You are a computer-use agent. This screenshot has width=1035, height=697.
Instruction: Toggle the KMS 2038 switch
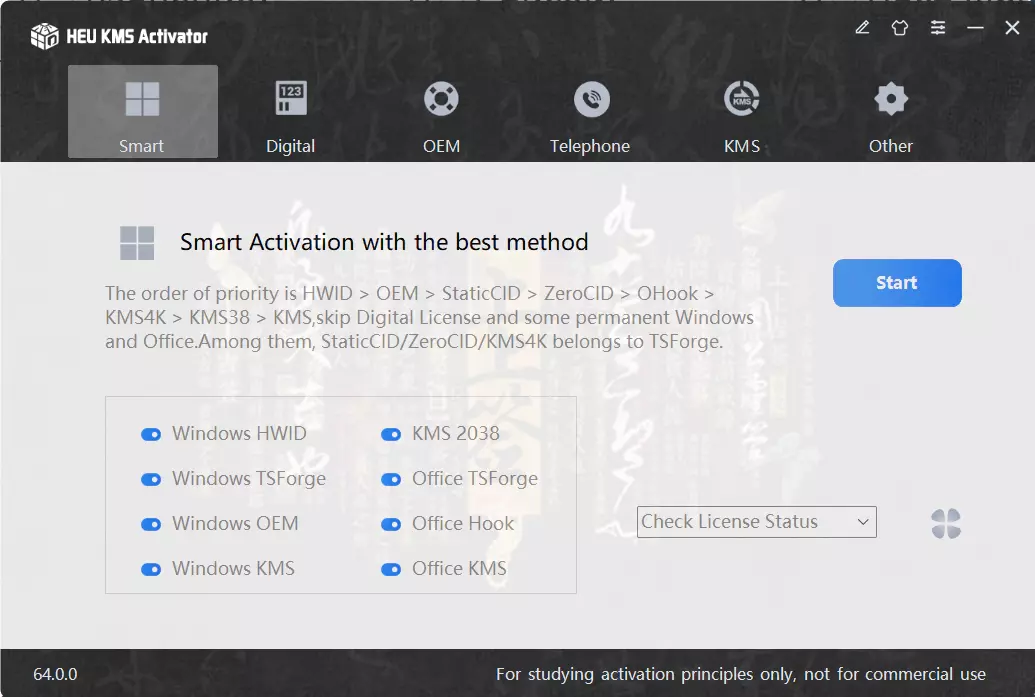tap(391, 434)
